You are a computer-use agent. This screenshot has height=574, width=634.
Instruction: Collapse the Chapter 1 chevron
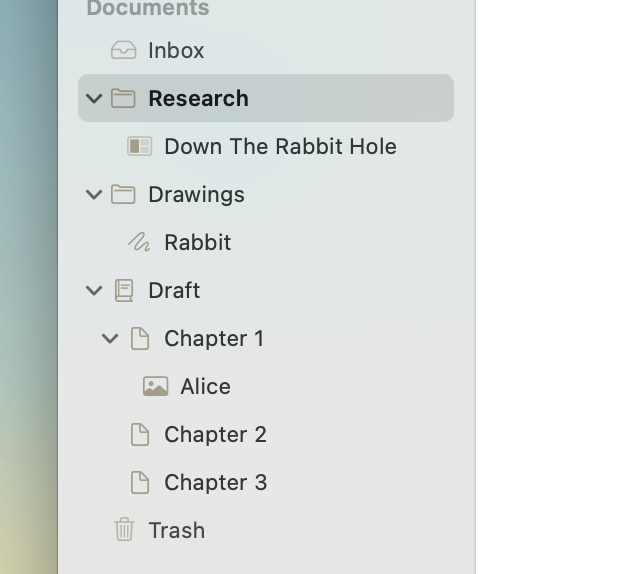click(x=110, y=339)
